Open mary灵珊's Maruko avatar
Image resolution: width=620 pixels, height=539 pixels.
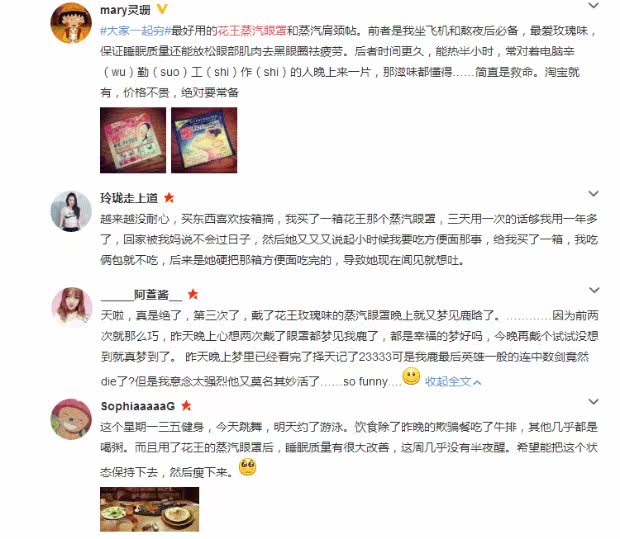pyautogui.click(x=71, y=23)
